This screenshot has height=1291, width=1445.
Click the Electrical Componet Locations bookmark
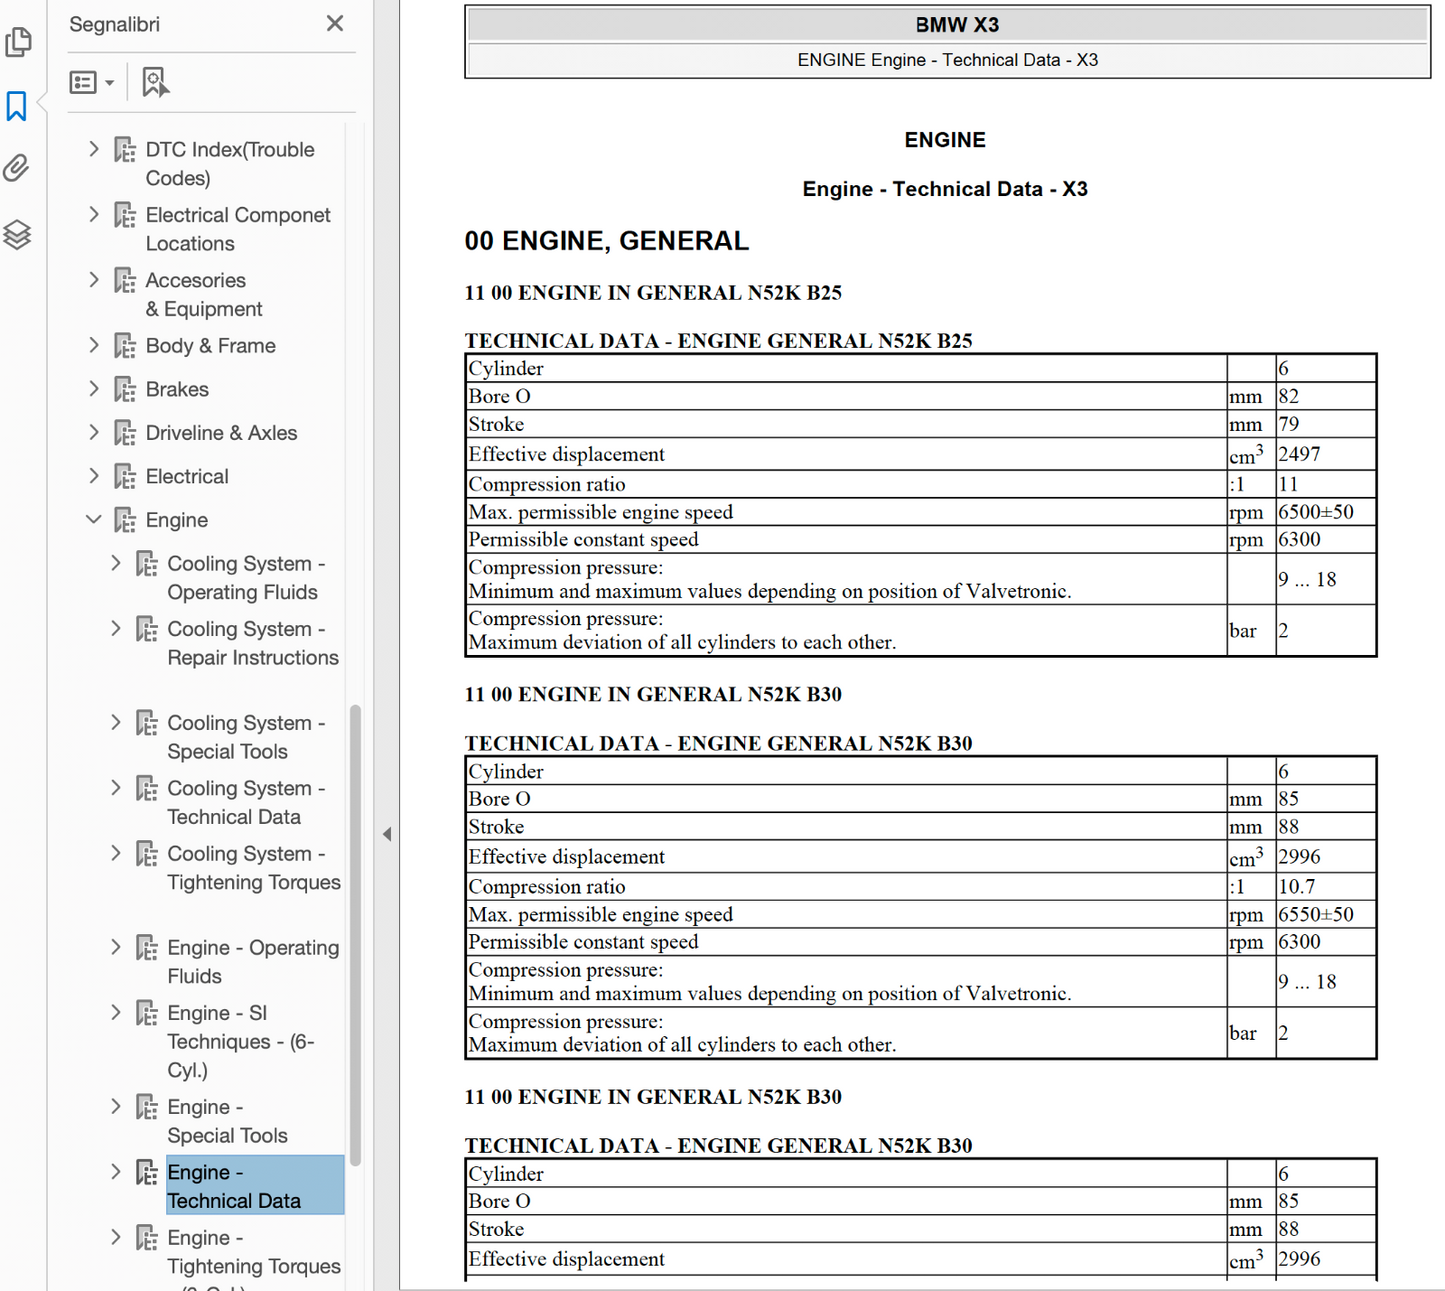coord(237,229)
